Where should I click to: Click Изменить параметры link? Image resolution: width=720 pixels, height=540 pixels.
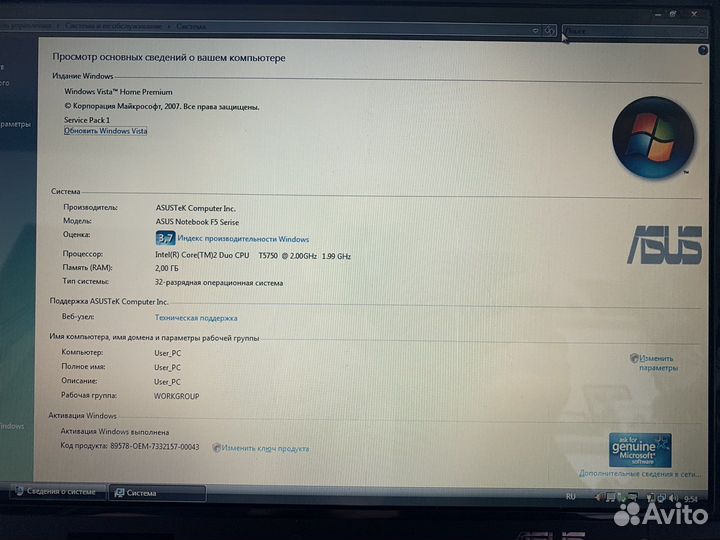658,363
